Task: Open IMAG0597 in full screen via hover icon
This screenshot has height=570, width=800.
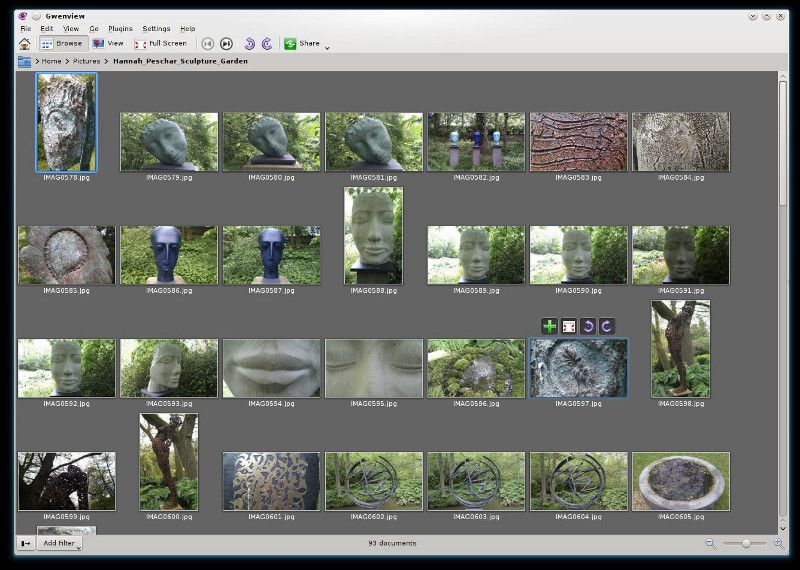Action: tap(568, 326)
